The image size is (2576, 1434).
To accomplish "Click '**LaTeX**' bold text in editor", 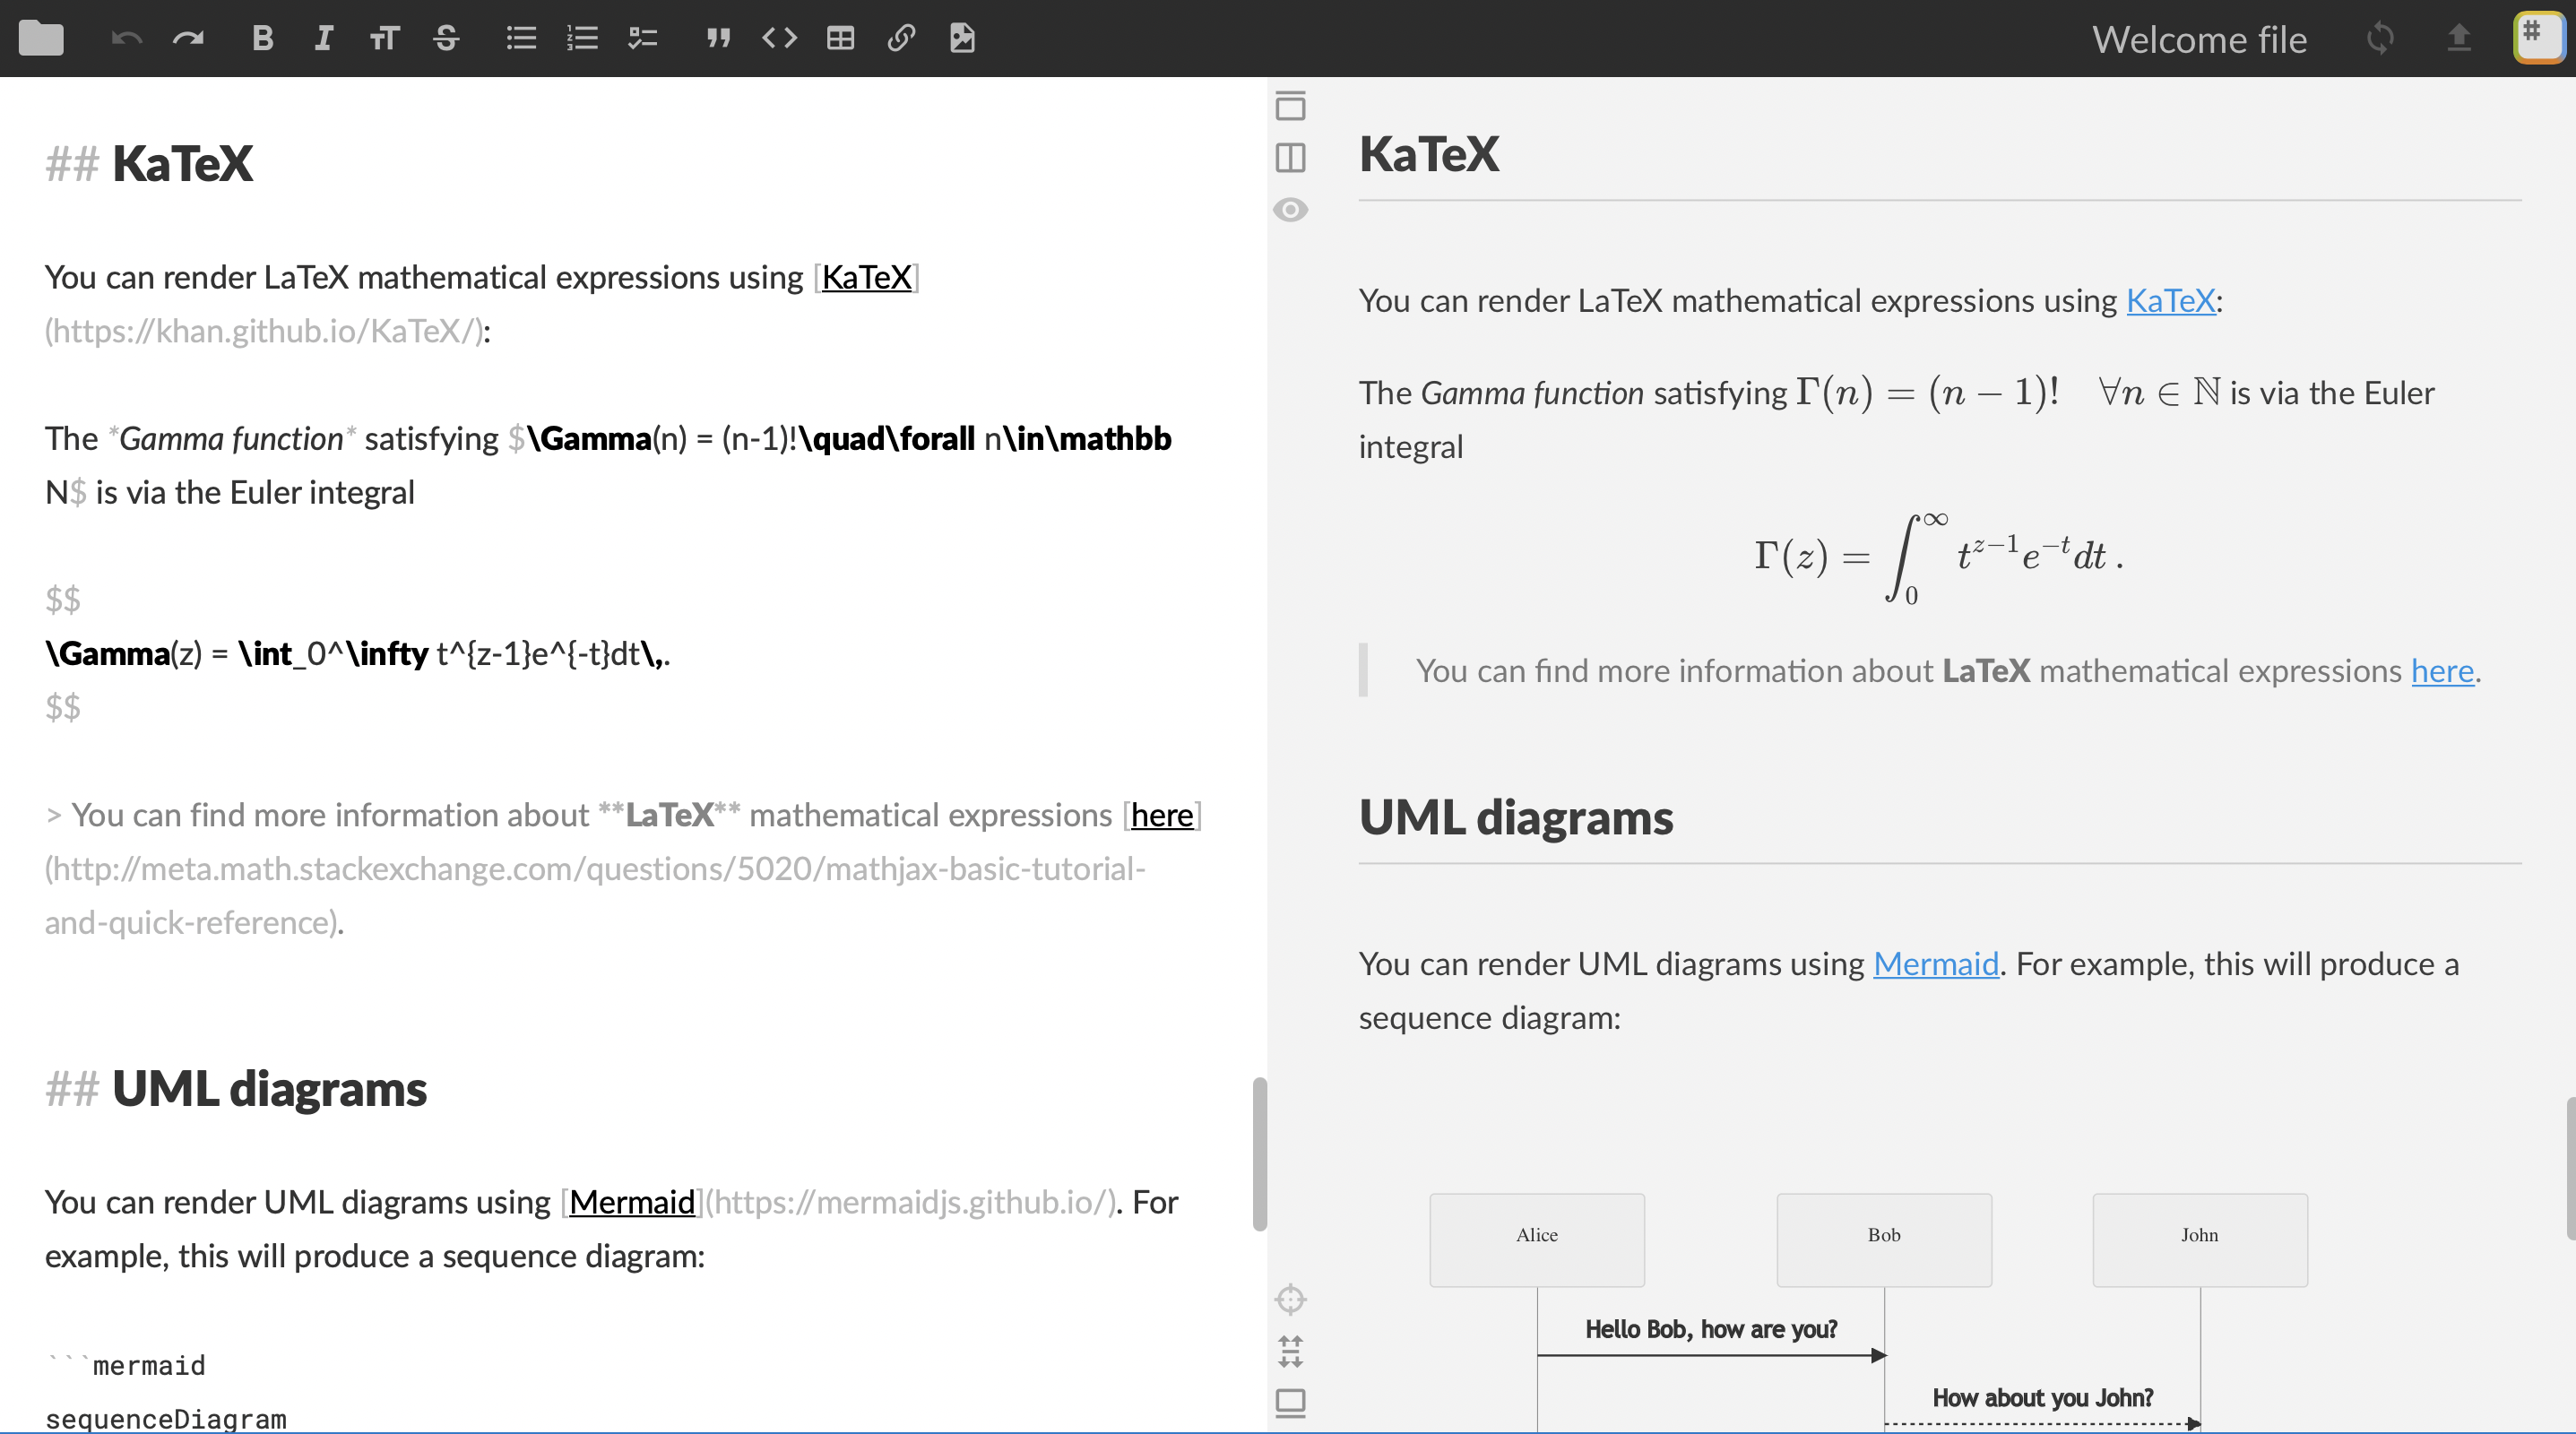I will click(x=669, y=815).
